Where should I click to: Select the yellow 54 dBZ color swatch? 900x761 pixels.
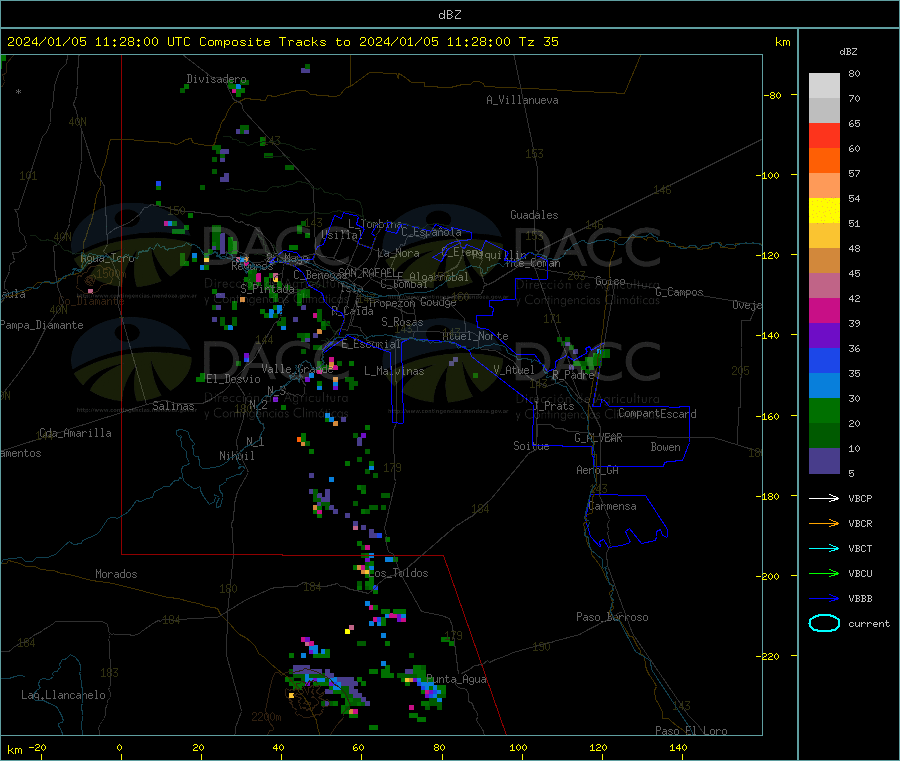tap(824, 211)
